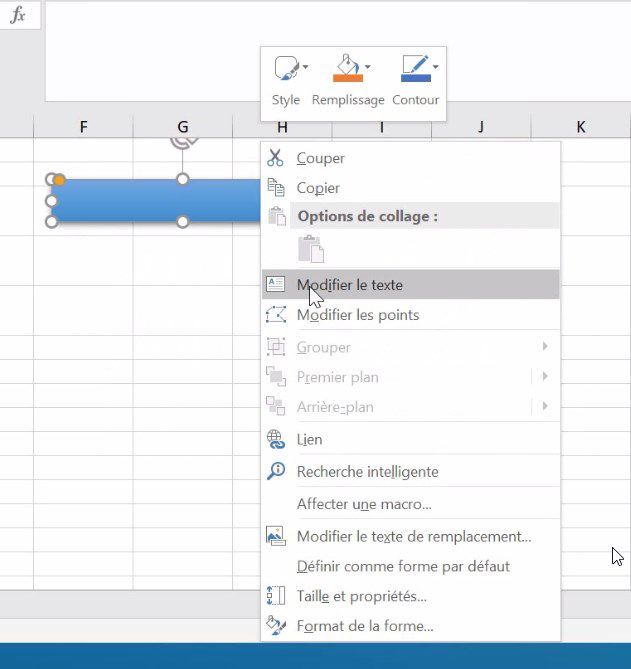Screen dimensions: 631x669
Task: Click the Style shape icon
Action: (x=285, y=68)
